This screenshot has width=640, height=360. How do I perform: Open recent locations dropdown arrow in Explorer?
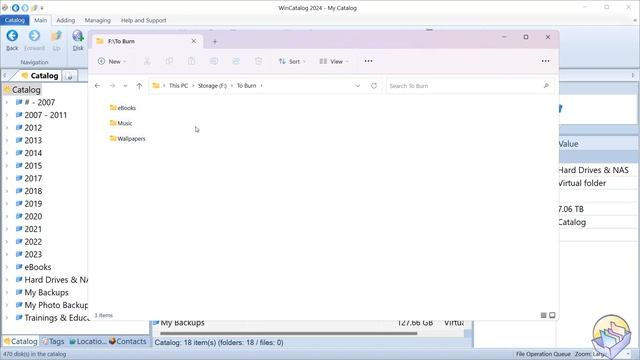click(125, 86)
